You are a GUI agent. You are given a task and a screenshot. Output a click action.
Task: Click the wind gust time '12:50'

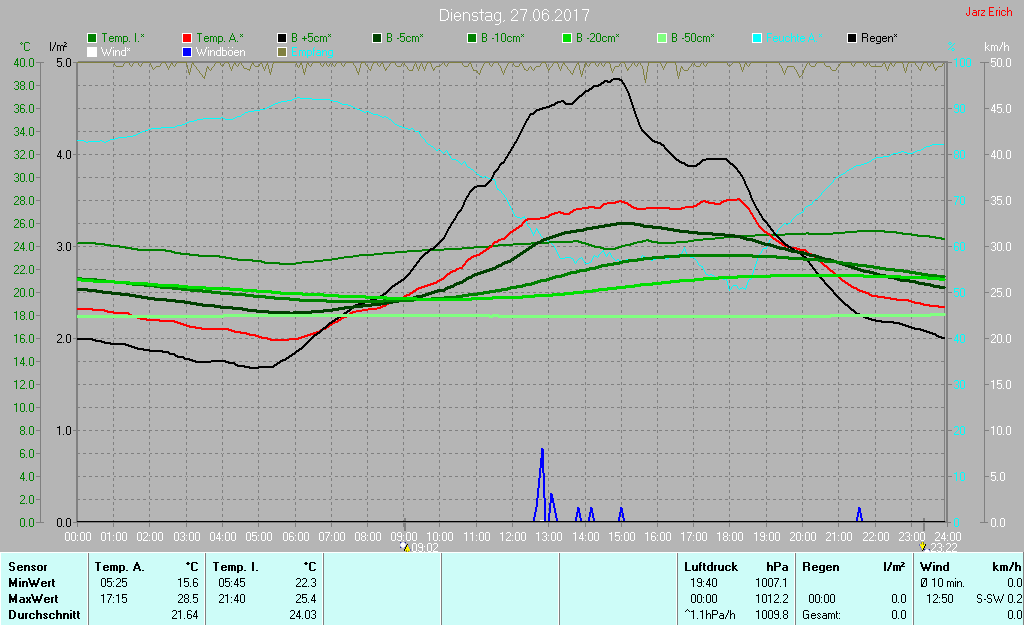(x=940, y=599)
